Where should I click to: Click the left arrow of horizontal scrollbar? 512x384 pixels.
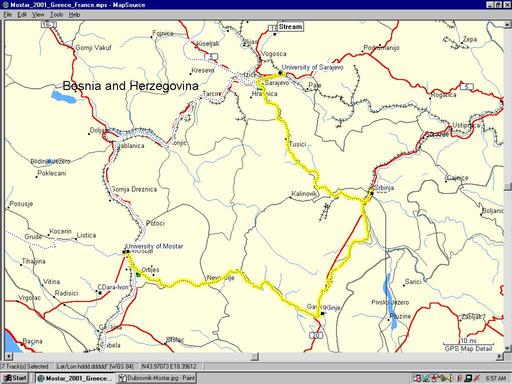point(8,356)
